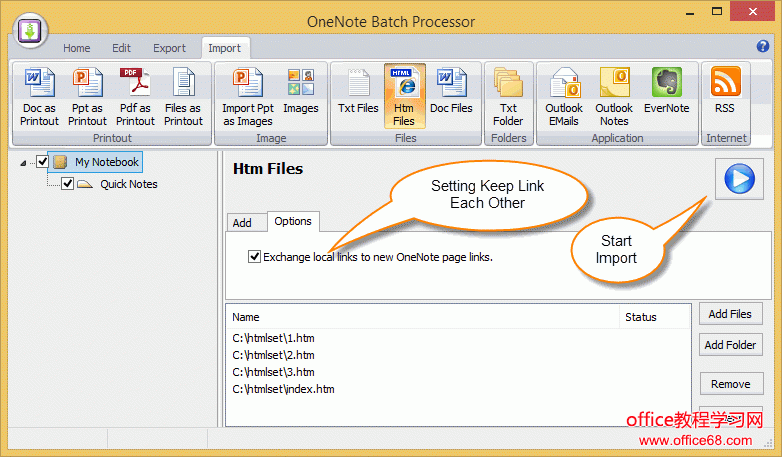Toggle the My Notebook checkbox

tap(42, 162)
